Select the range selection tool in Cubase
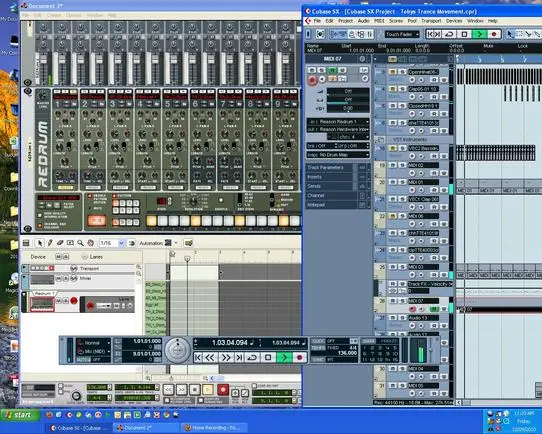 click(519, 34)
